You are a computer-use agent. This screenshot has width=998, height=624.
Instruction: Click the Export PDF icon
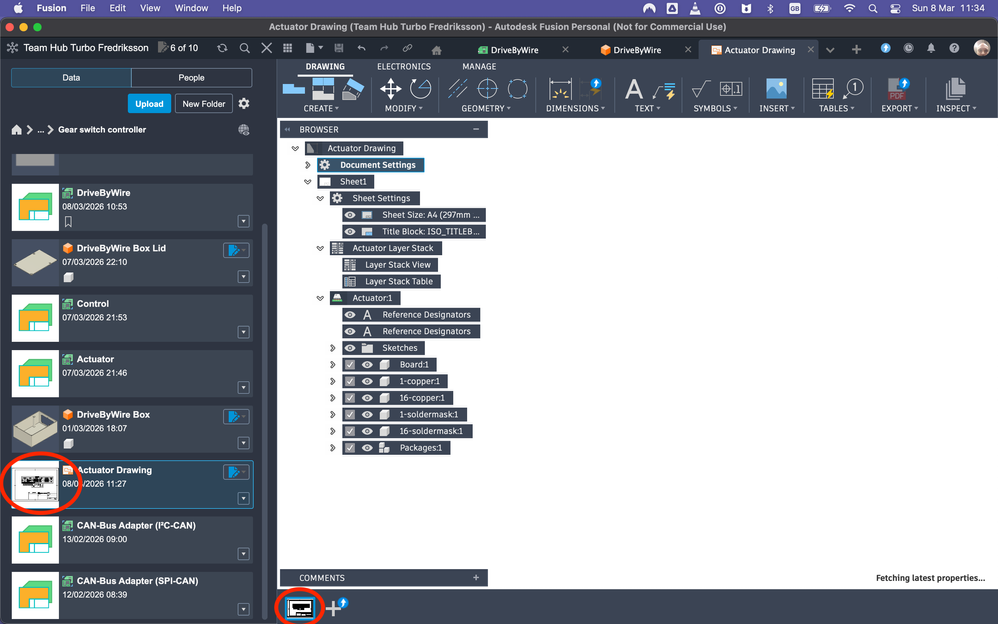coord(898,89)
